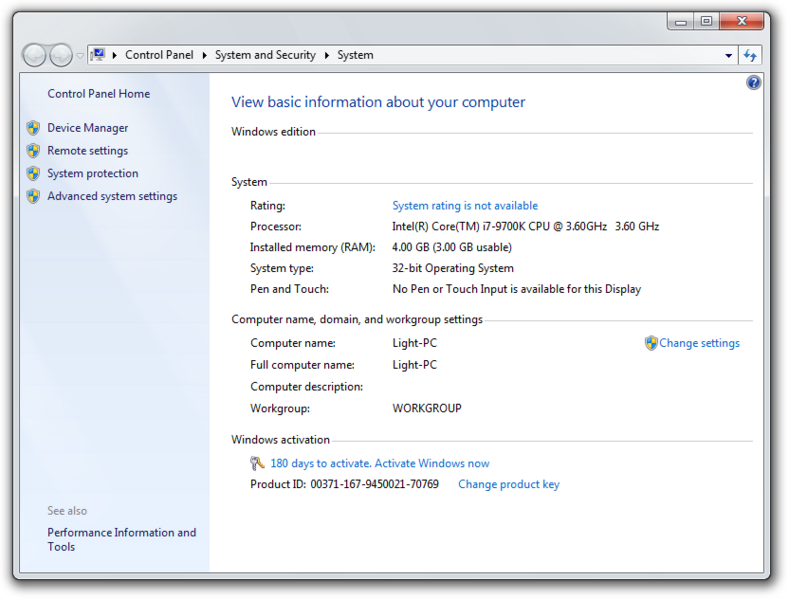Click the refresh icon beside address bar

tap(749, 56)
